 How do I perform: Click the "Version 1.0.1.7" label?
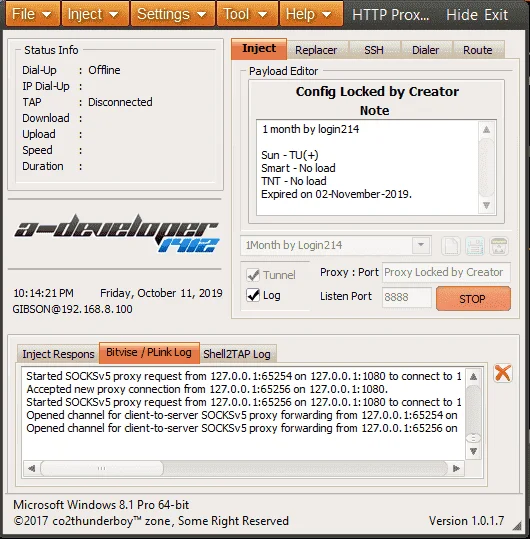[466, 521]
